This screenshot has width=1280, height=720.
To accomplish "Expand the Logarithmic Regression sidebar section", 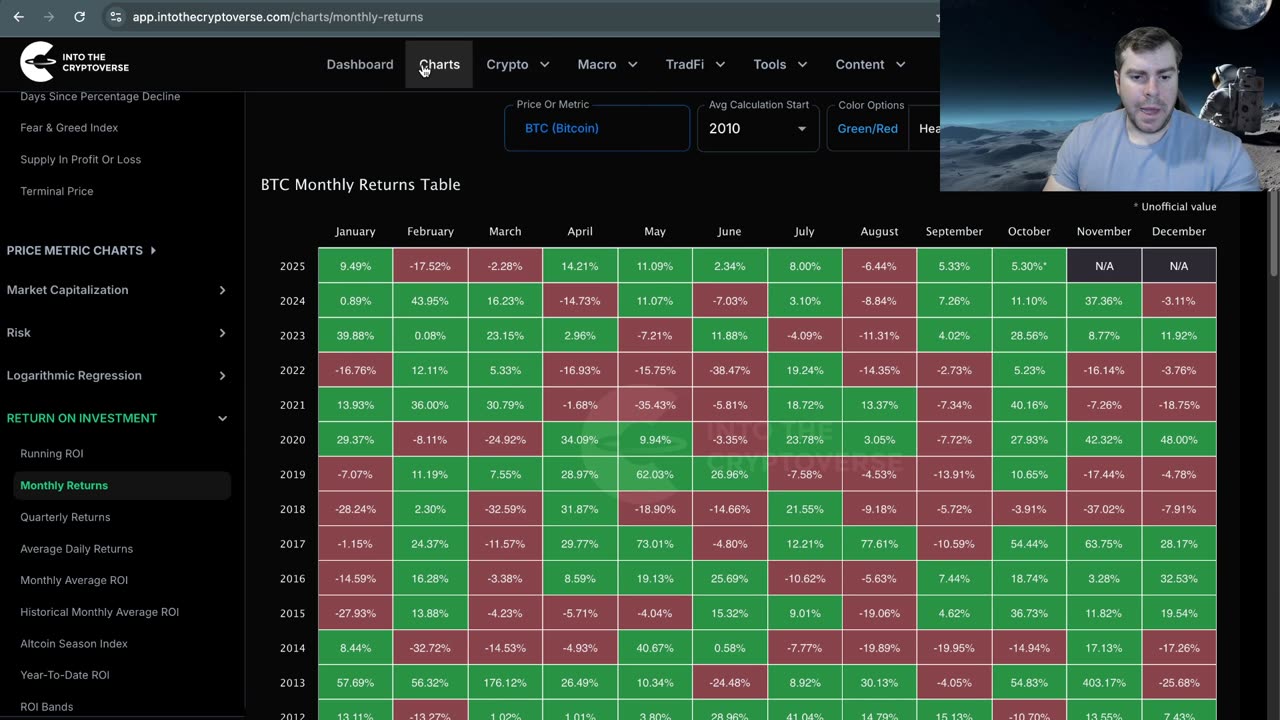I will pyautogui.click(x=118, y=376).
